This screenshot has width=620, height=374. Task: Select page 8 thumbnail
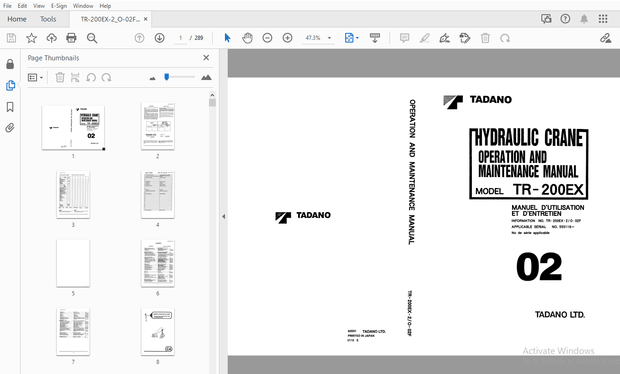[158, 332]
